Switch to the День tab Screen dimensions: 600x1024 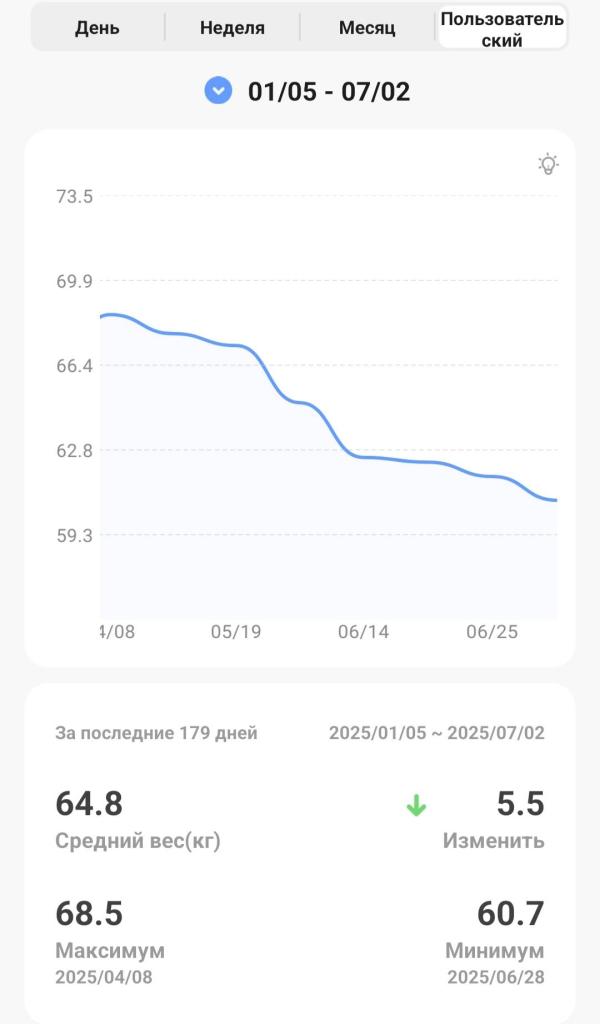pyautogui.click(x=97, y=28)
